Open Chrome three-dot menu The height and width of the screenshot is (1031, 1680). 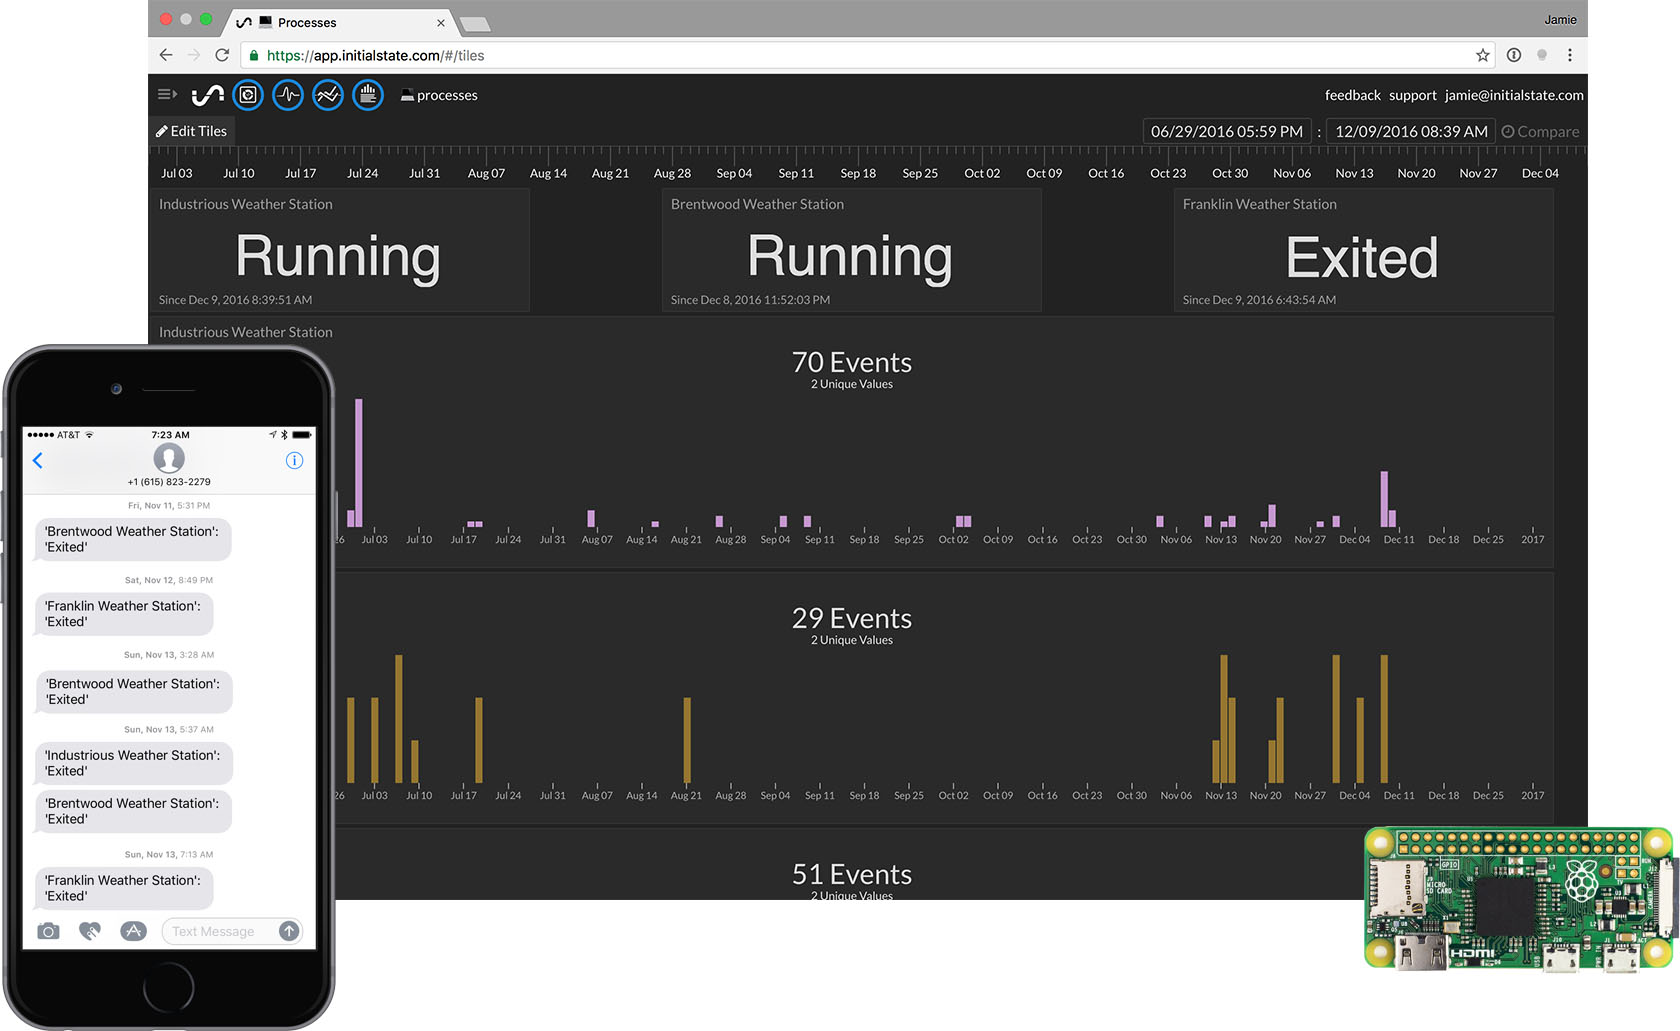click(1569, 55)
